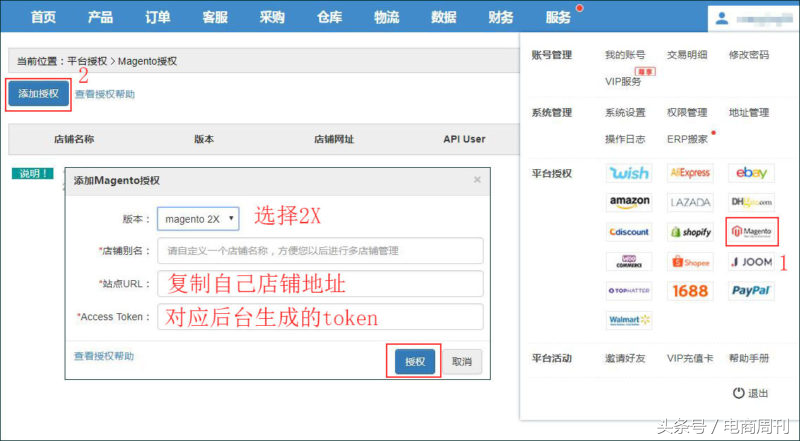
Task: Open 交易明细 in account menu
Action: pos(687,55)
